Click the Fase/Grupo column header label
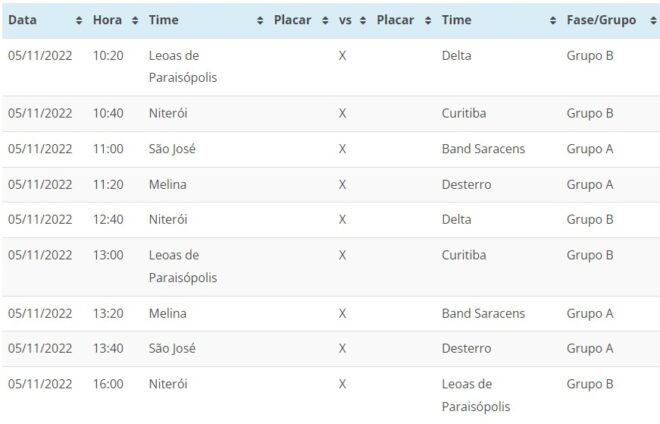Image resolution: width=660 pixels, height=424 pixels. click(x=601, y=21)
